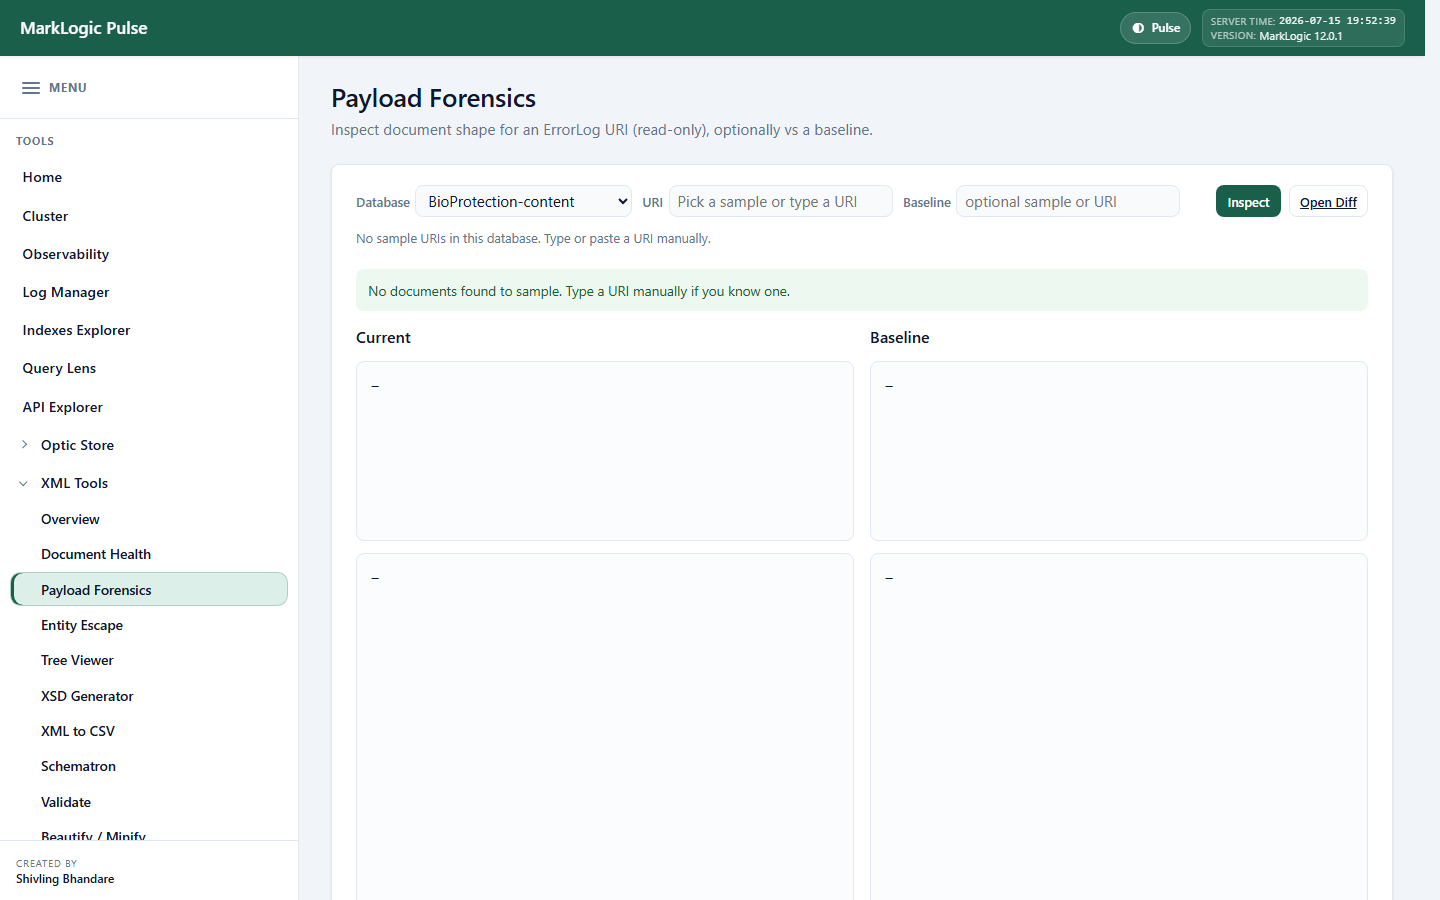Click the Inspect button

coord(1248,201)
